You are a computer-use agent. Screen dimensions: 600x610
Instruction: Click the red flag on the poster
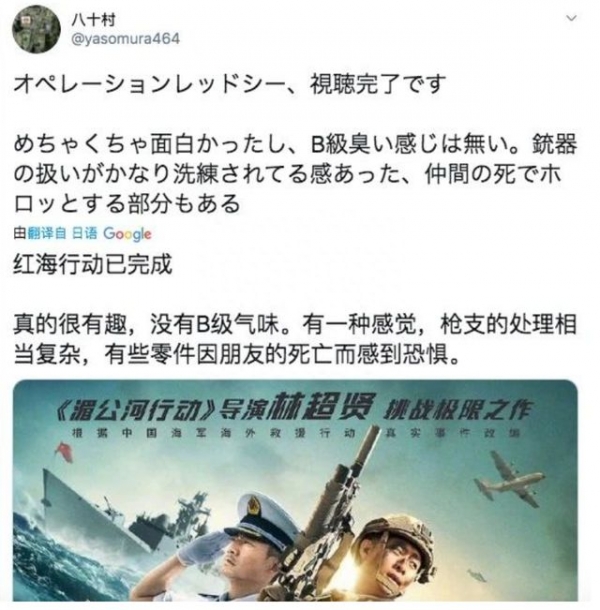pyautogui.click(x=64, y=453)
